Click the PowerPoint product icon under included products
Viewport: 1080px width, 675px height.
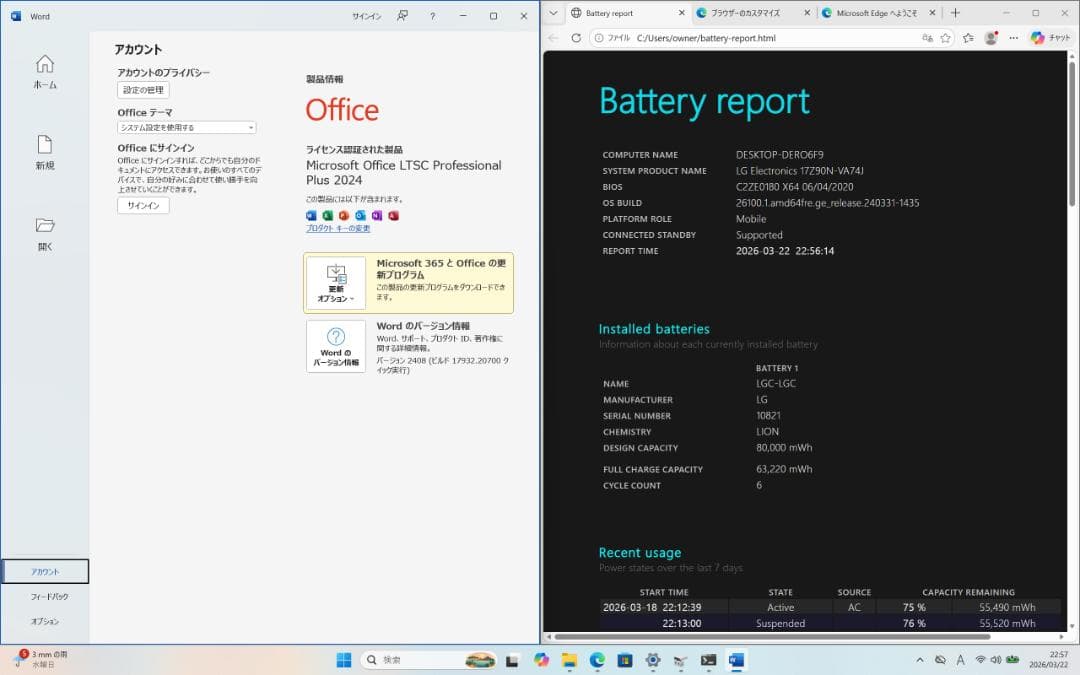344,216
